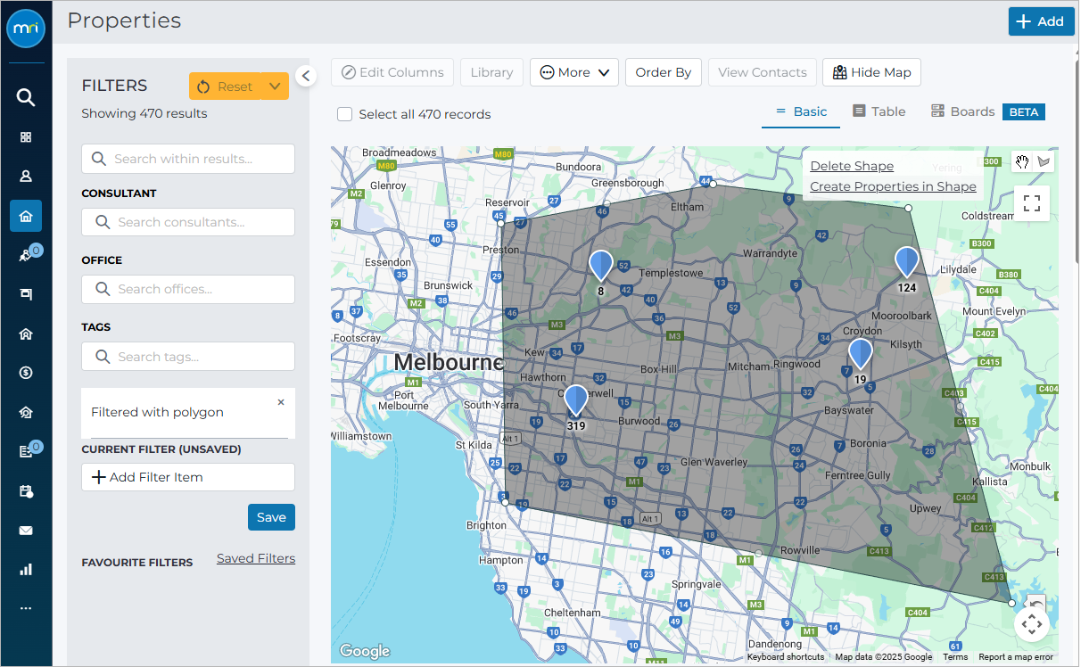
Task: Open the sign board icon in sidebar
Action: [25, 294]
